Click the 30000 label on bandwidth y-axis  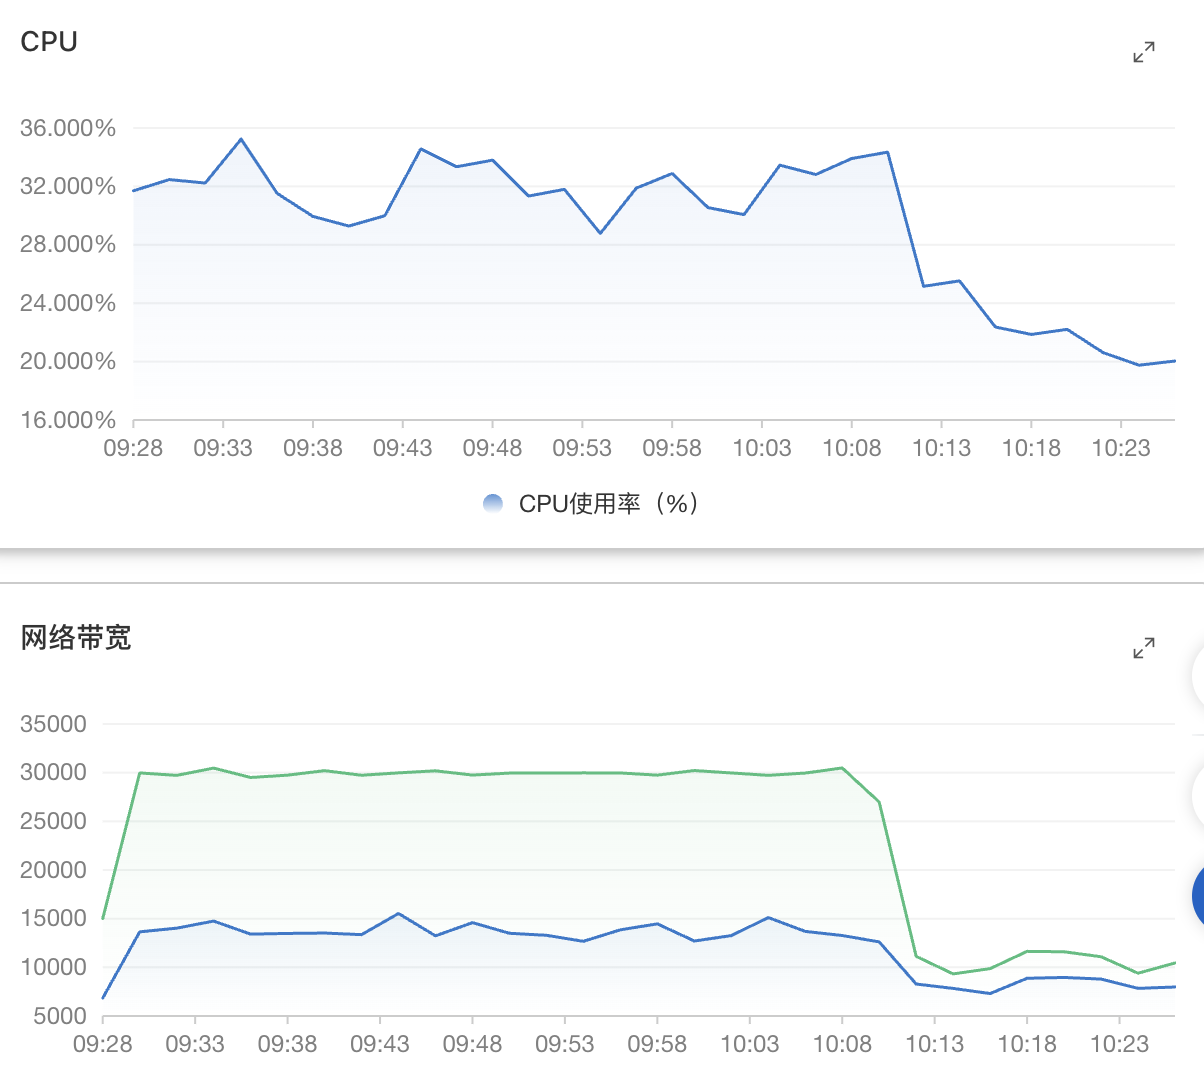coord(53,772)
